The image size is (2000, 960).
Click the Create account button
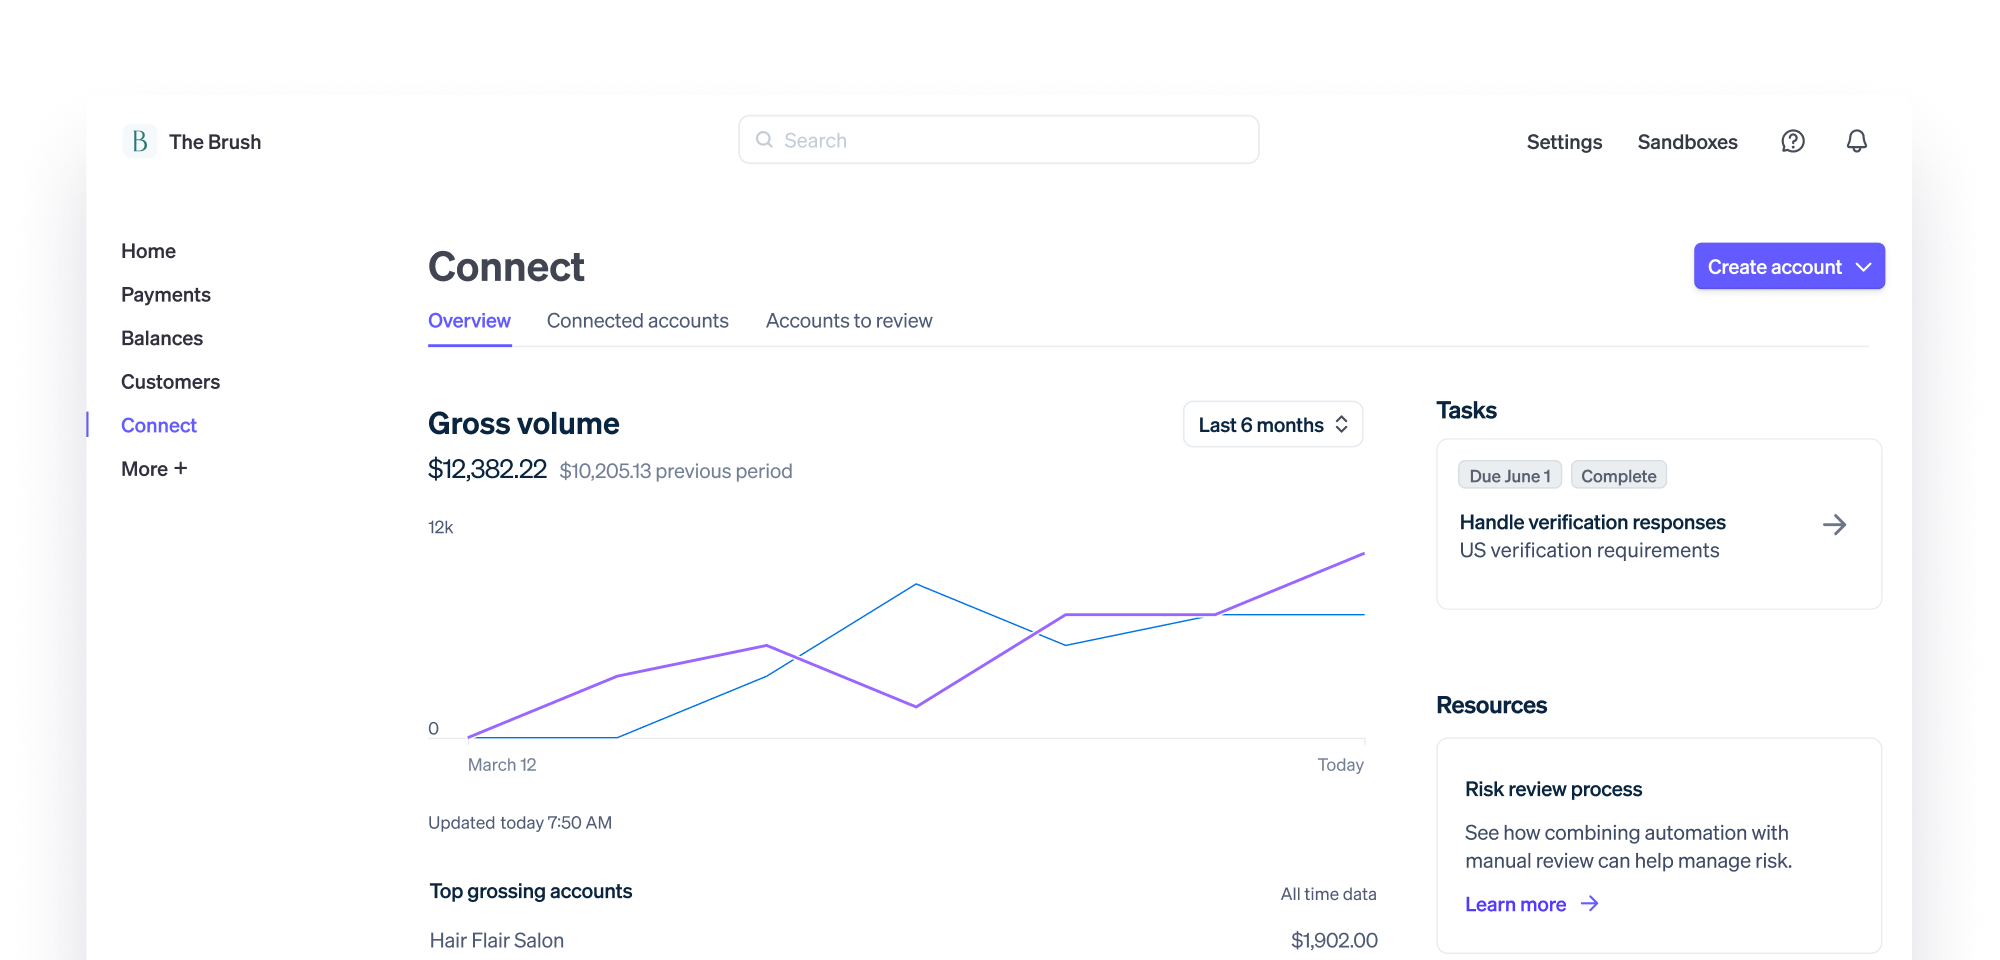click(1775, 267)
